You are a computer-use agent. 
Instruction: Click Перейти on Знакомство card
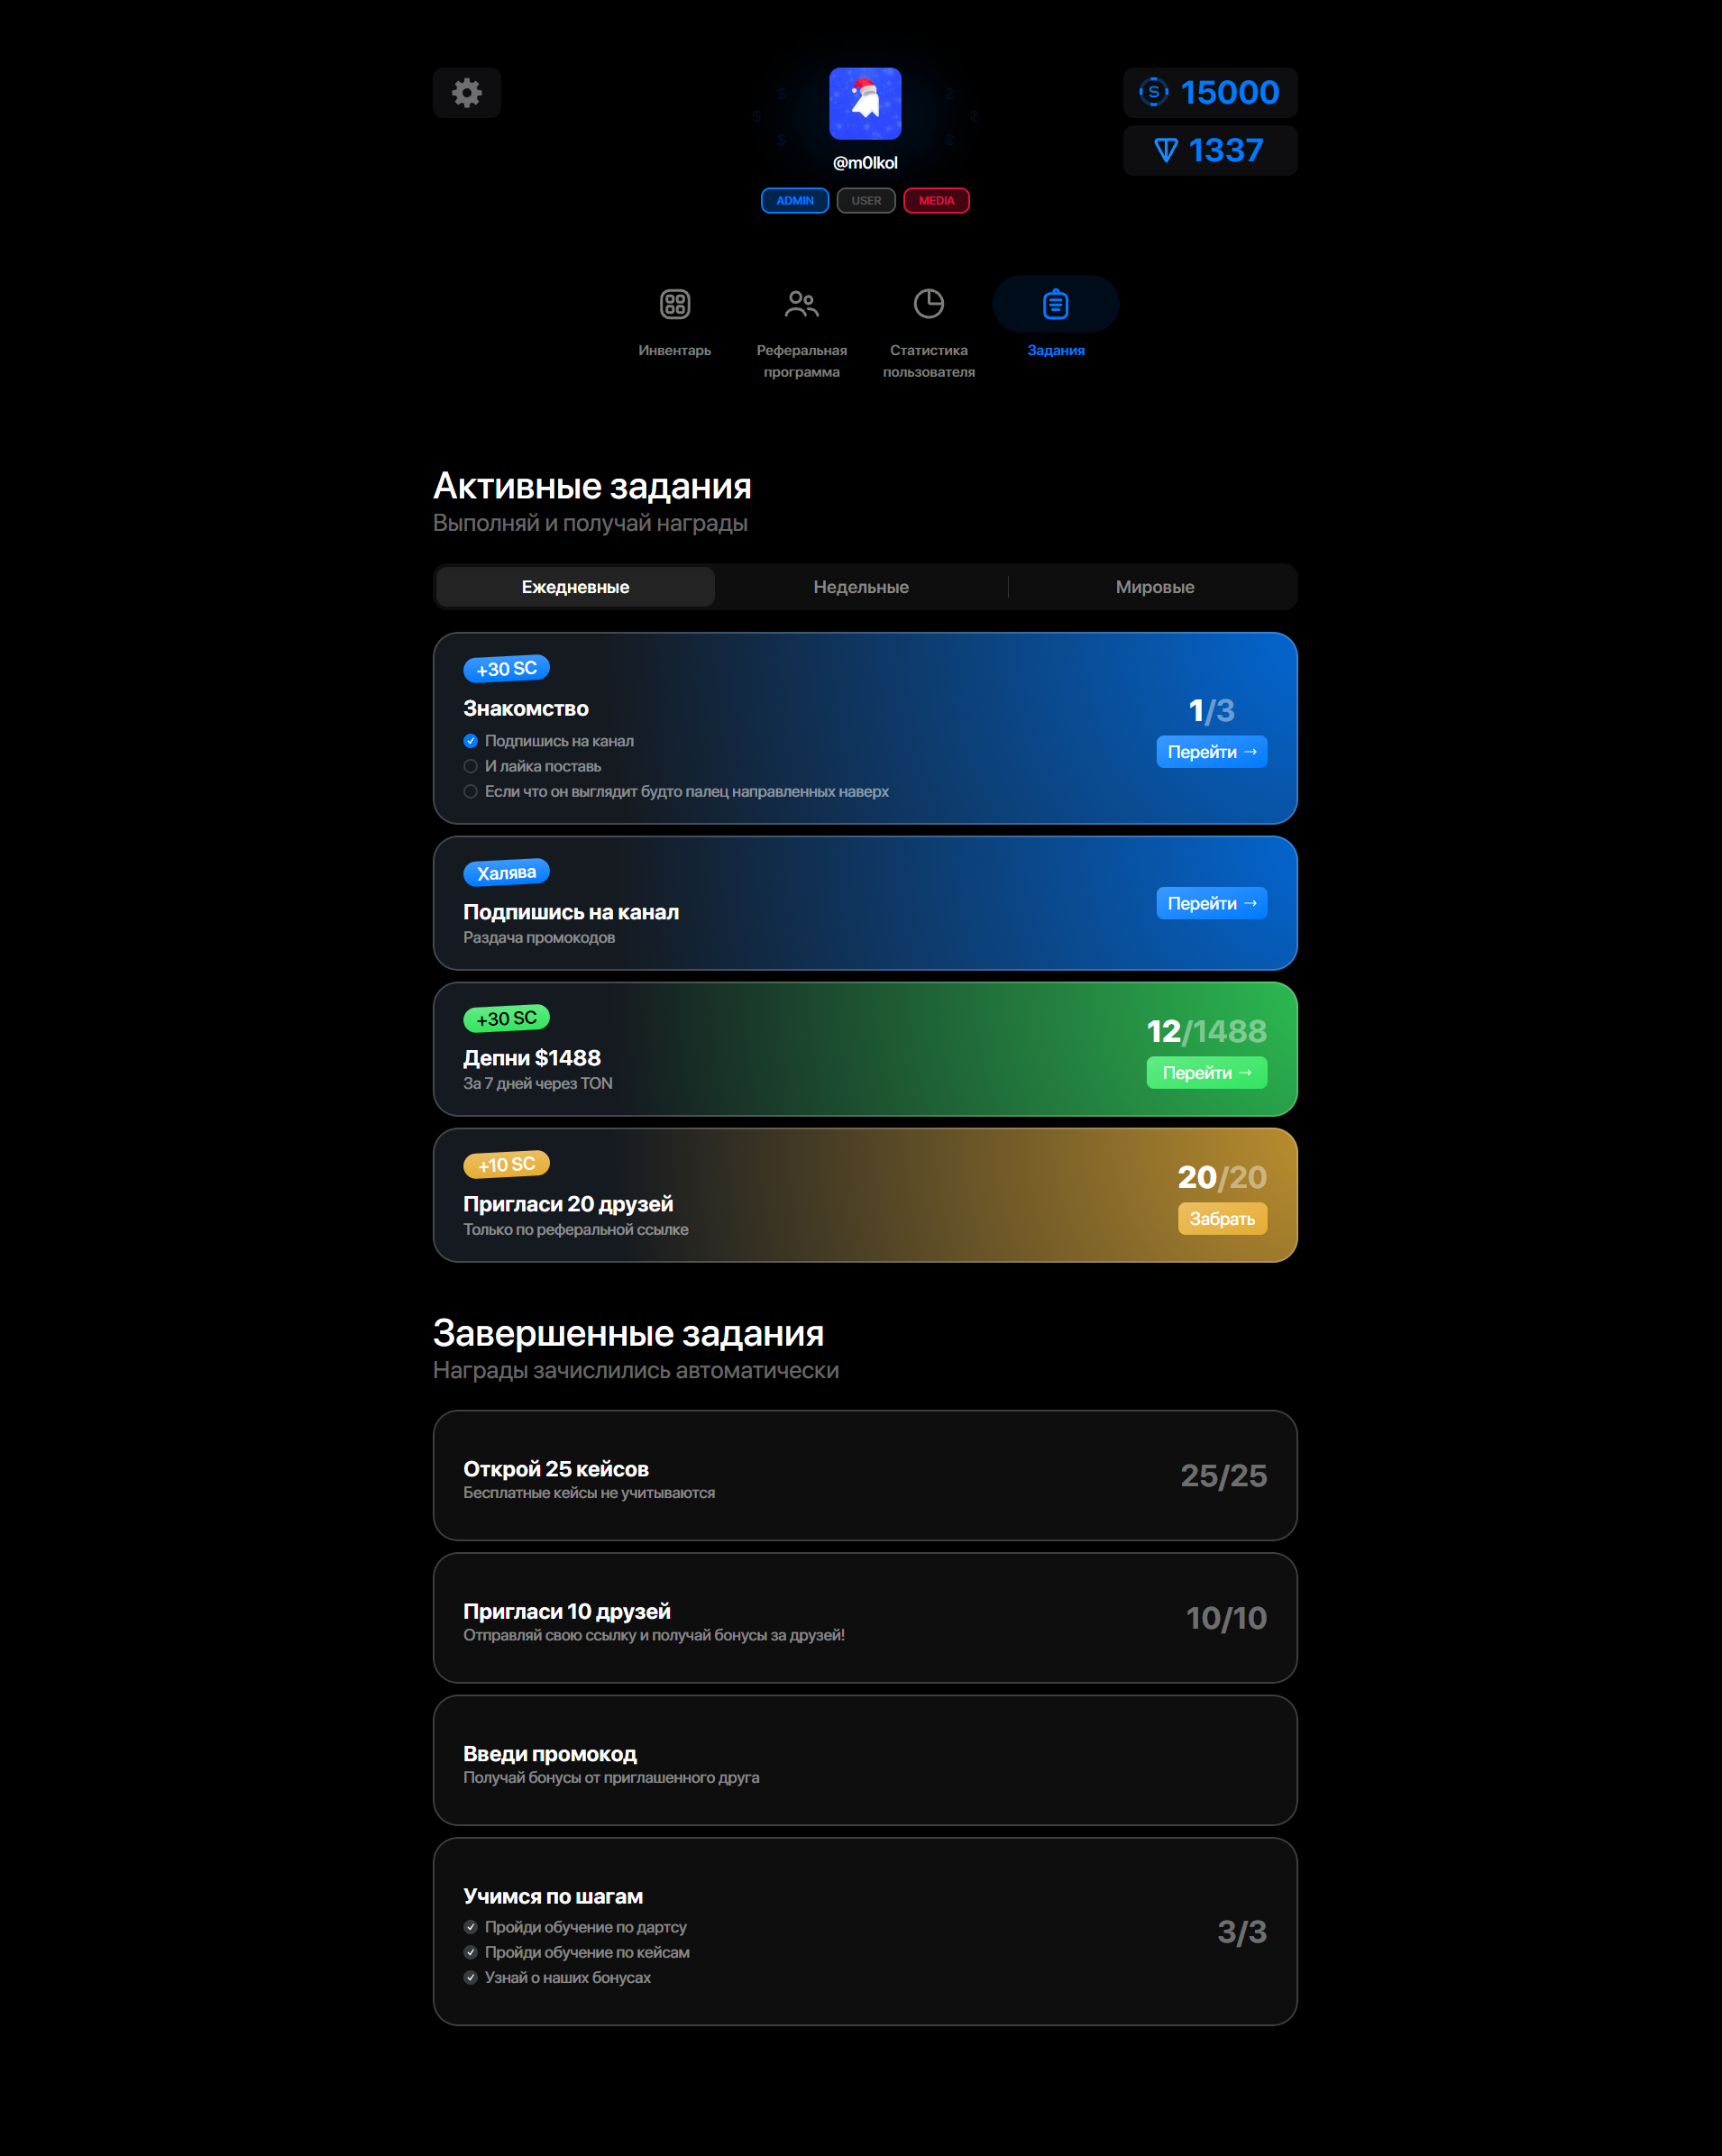1212,752
